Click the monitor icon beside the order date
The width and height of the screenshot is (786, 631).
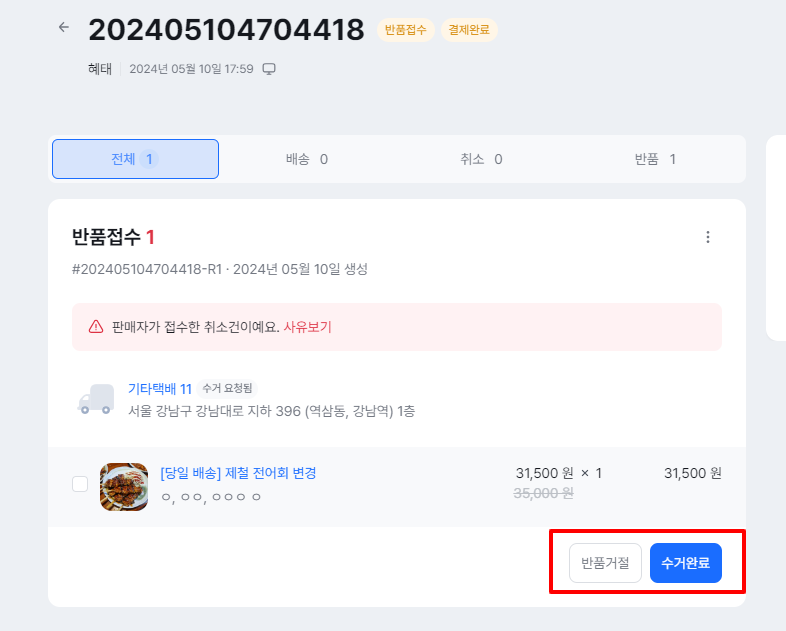269,69
